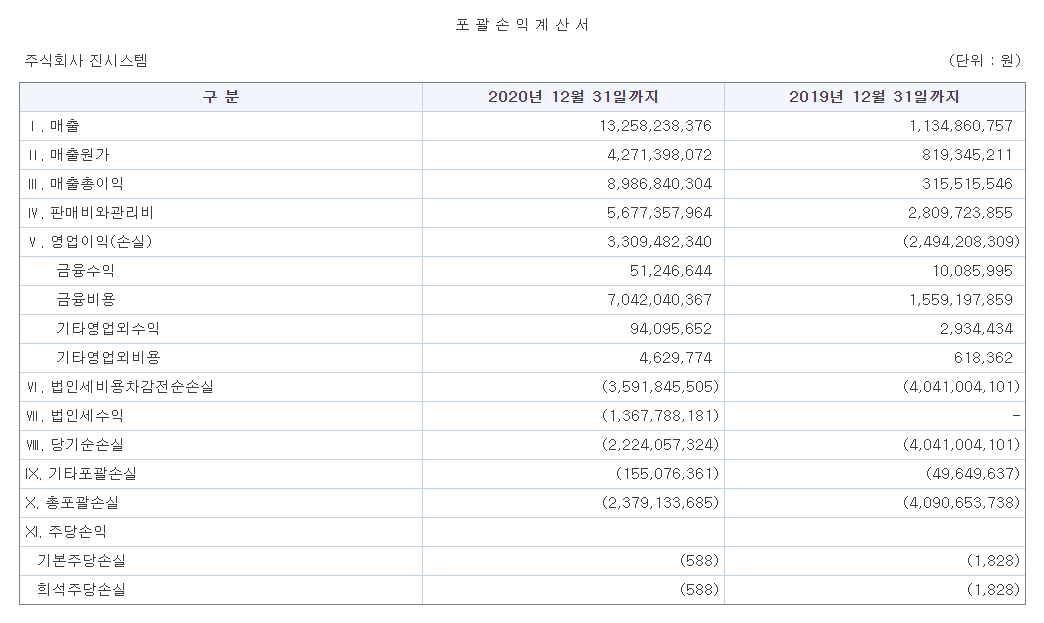Select the value 4,271,398,072

pyautogui.click(x=659, y=155)
